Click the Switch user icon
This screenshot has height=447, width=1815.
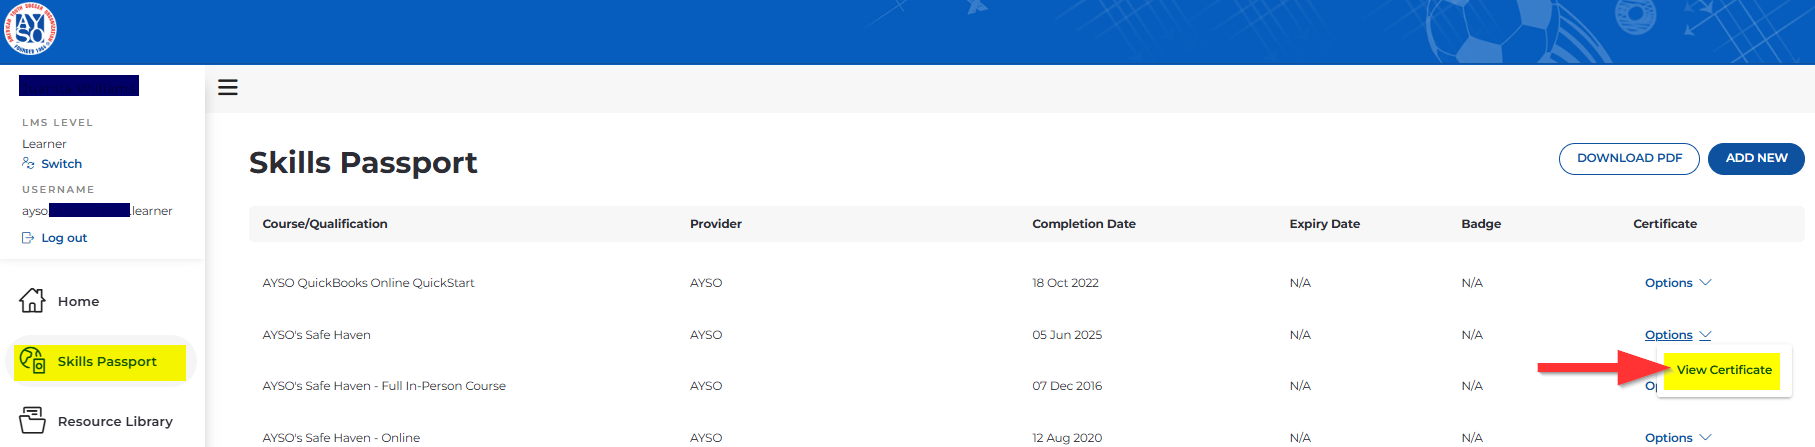pyautogui.click(x=28, y=164)
